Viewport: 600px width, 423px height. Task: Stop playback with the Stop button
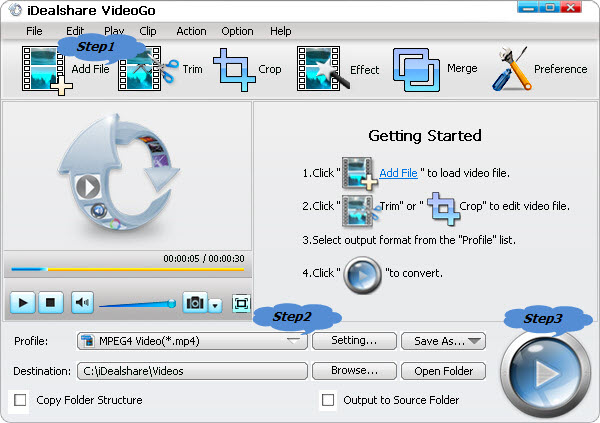tap(52, 302)
